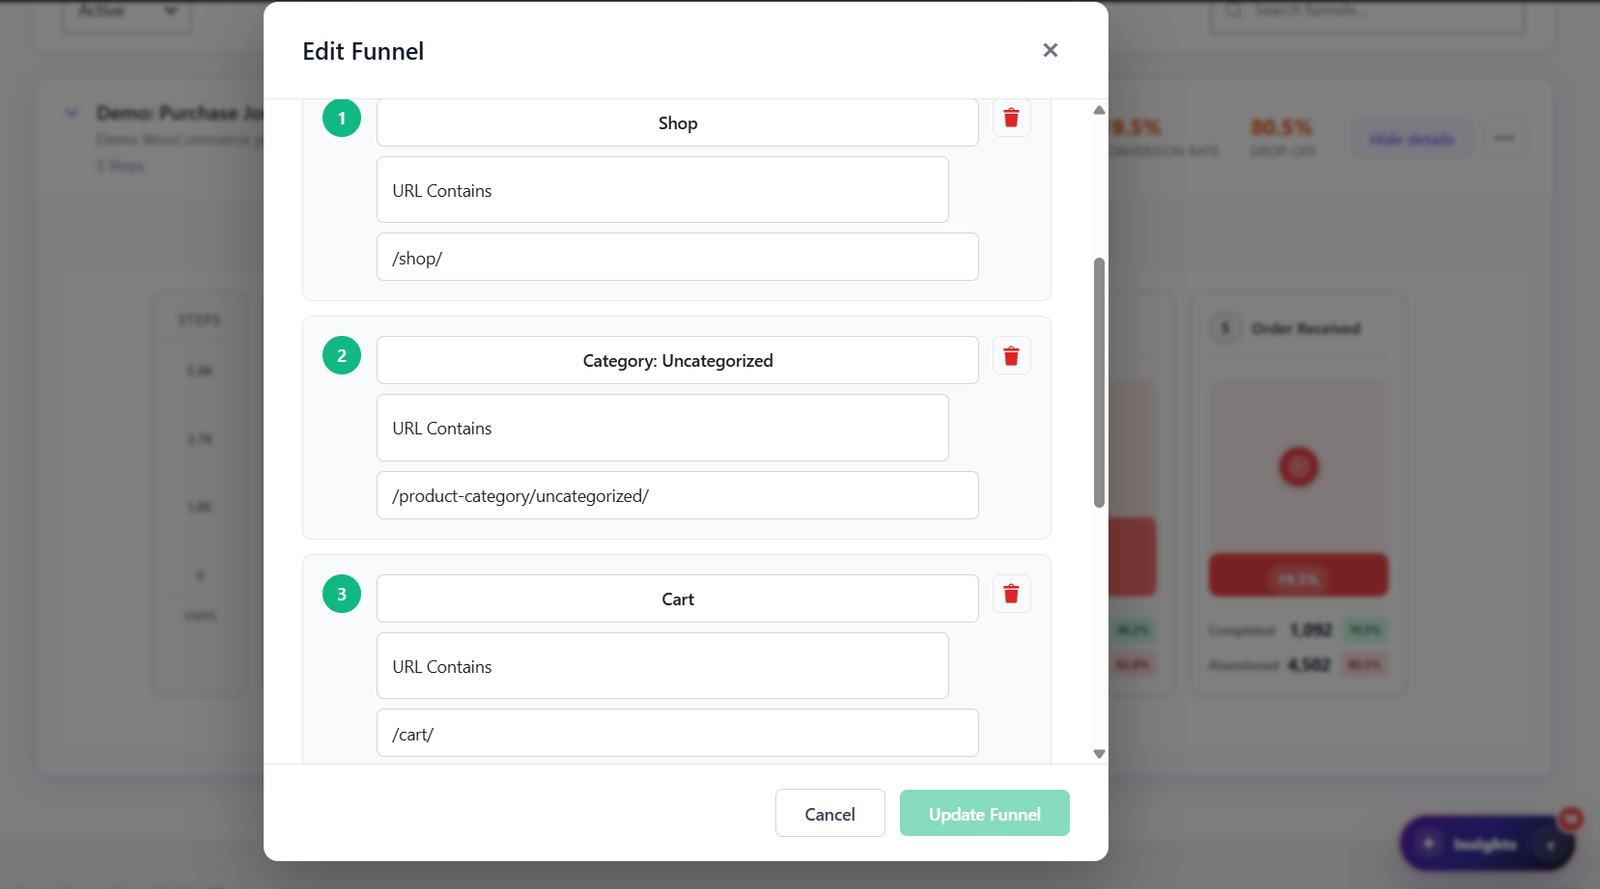Close the Edit Funnel dialog

pyautogui.click(x=1050, y=50)
